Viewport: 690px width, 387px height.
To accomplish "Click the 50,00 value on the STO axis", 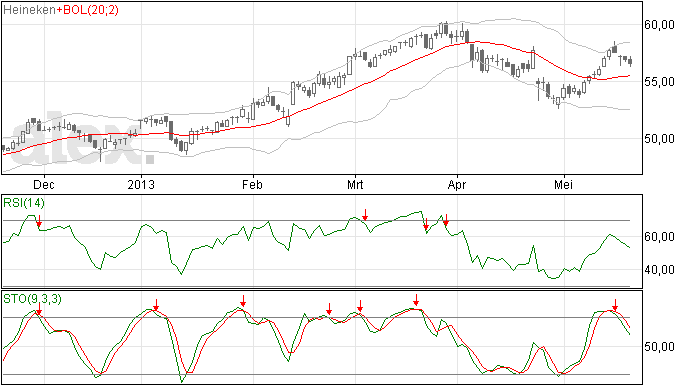I will 659,347.
